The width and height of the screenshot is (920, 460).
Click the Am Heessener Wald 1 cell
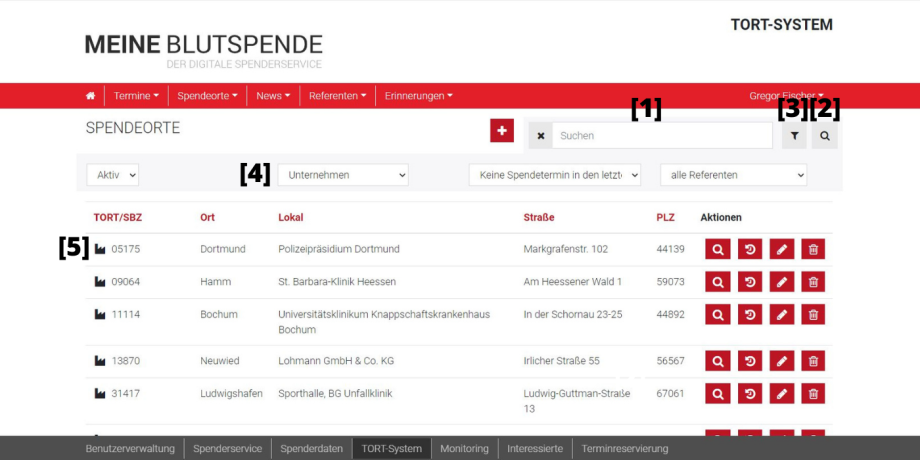point(573,282)
